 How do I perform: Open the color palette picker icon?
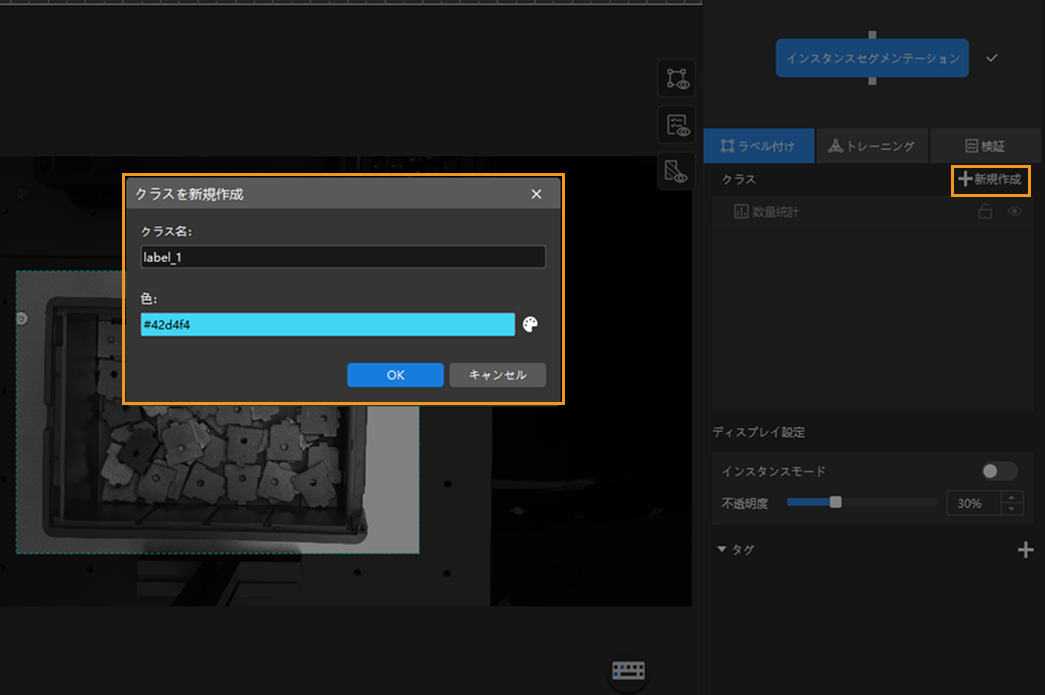530,325
